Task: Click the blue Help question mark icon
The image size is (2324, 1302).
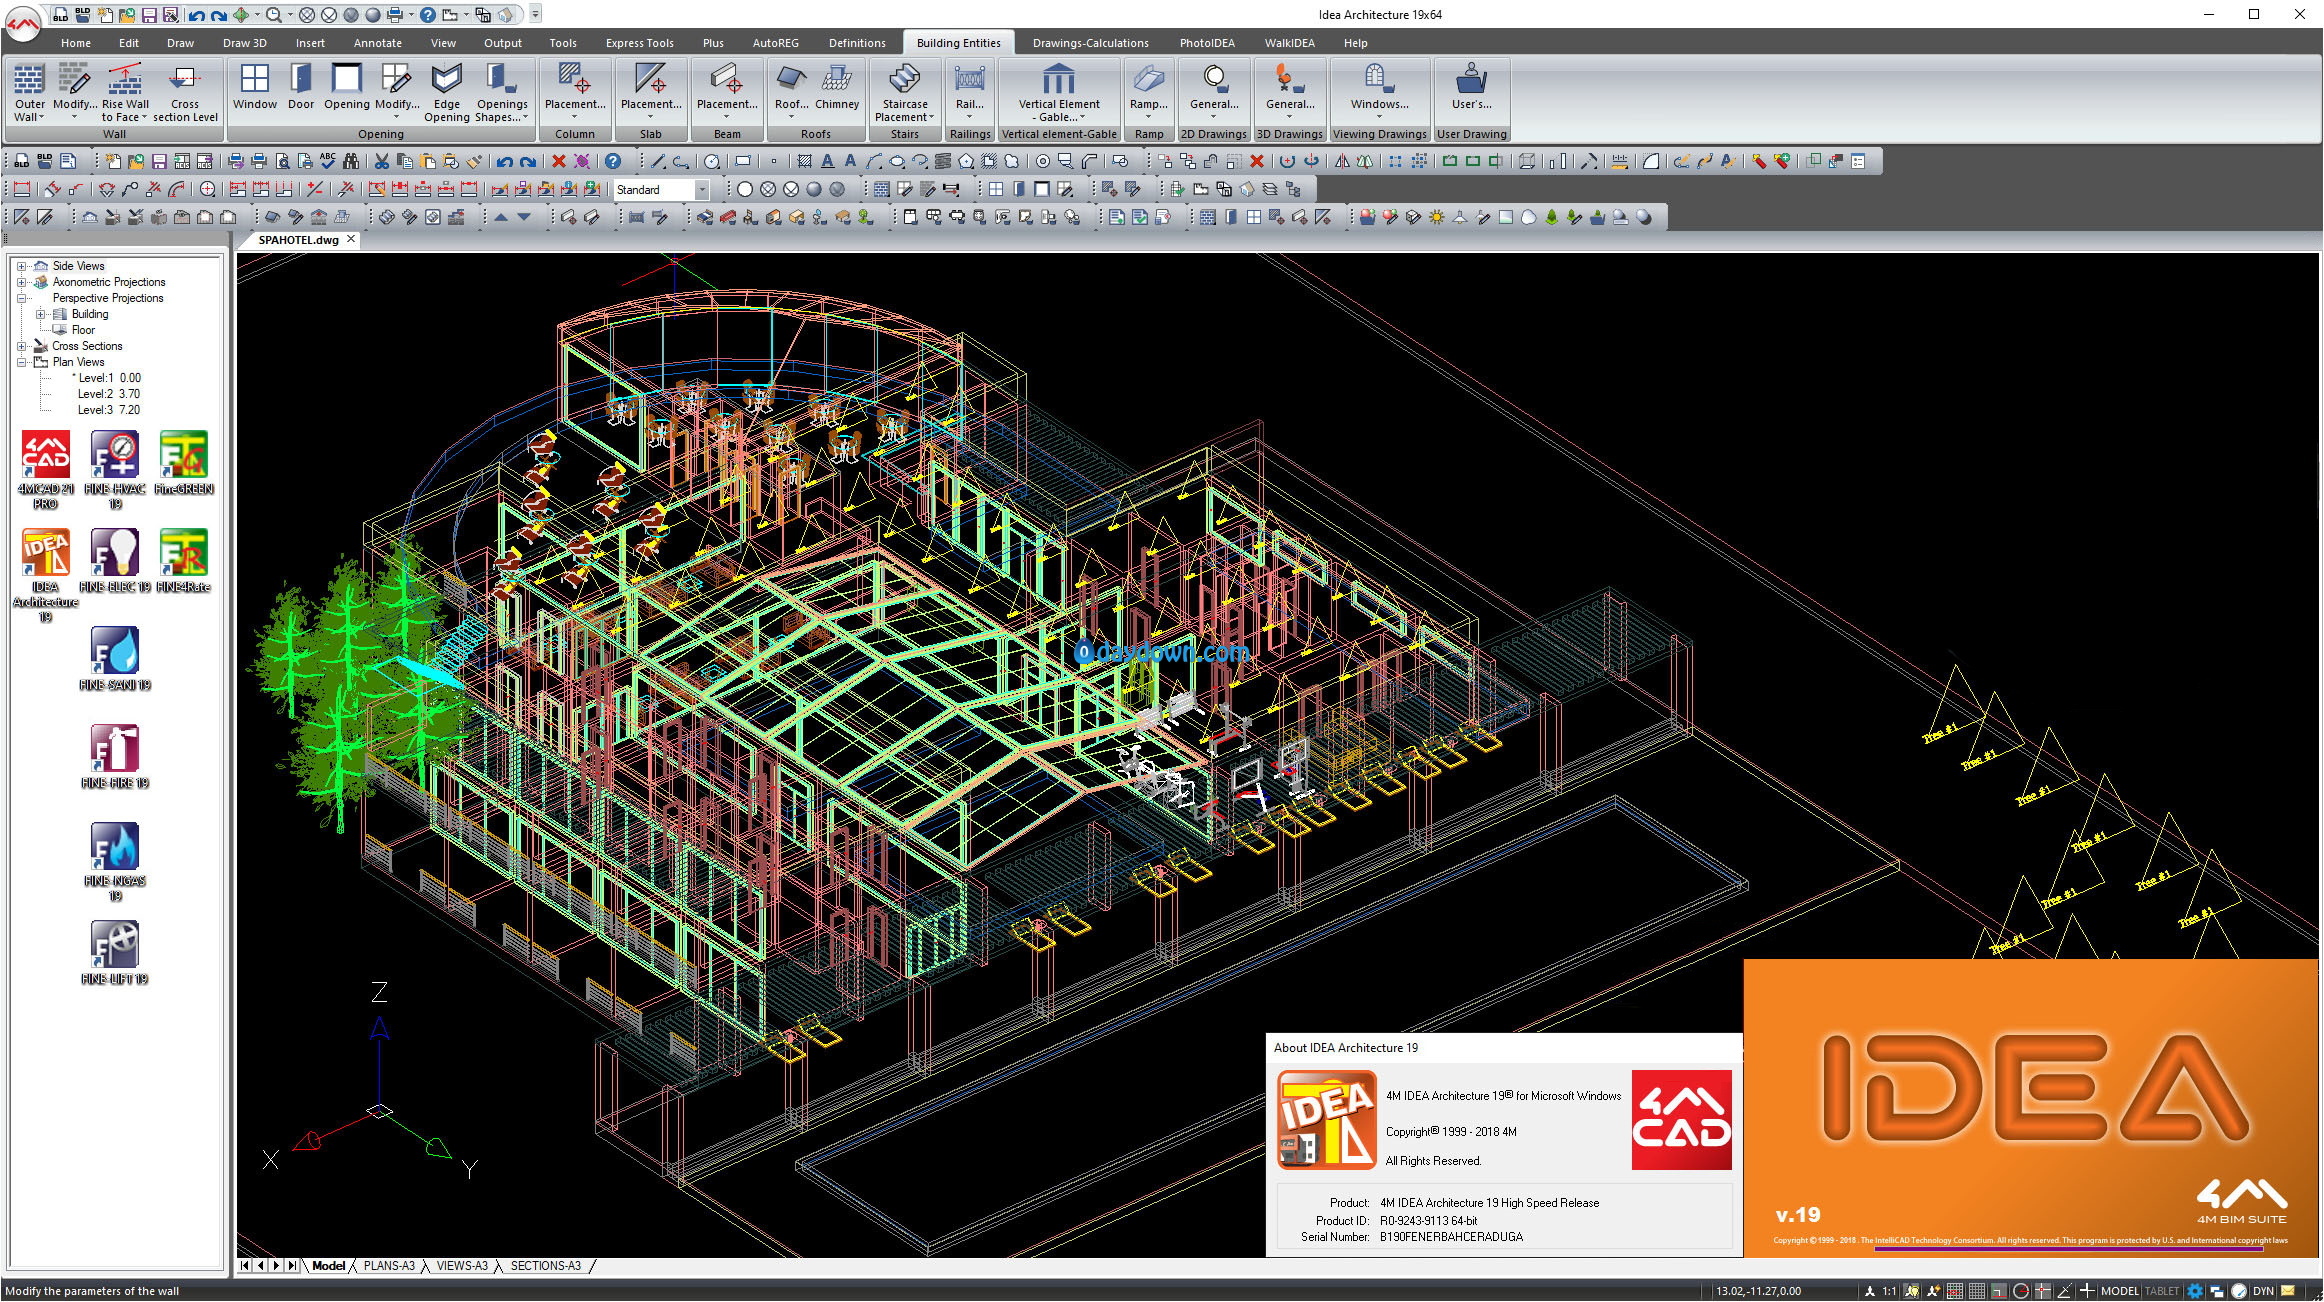Action: coord(613,161)
